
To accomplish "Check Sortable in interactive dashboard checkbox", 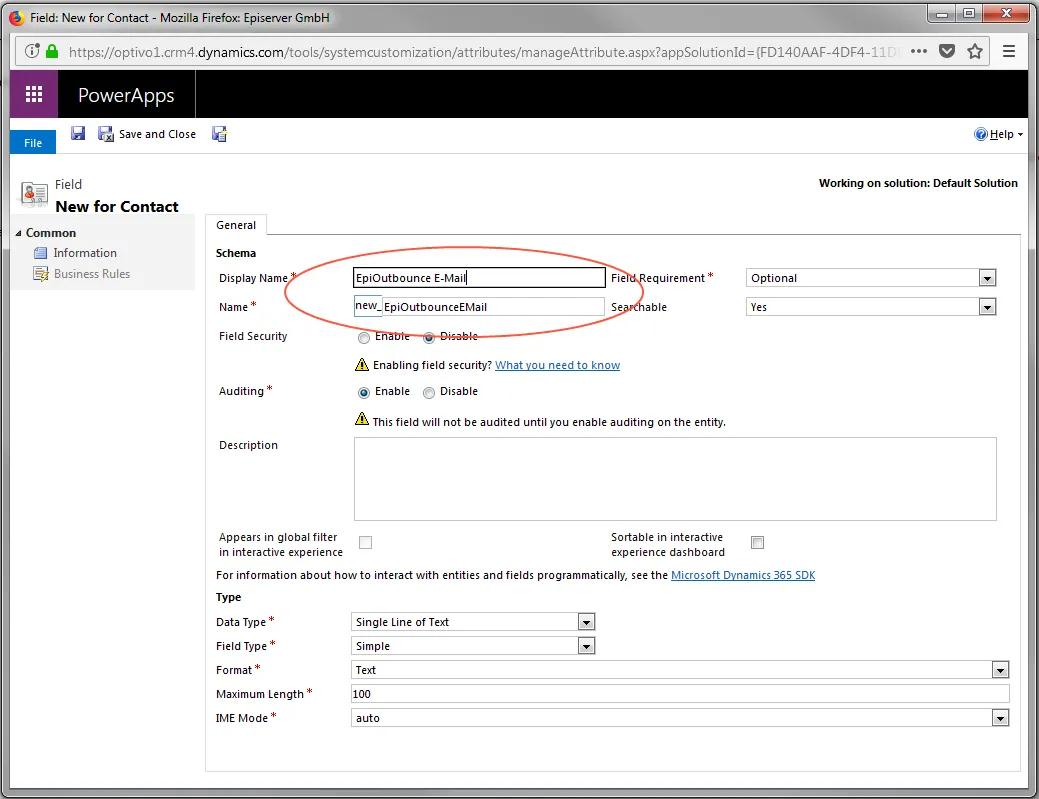I will [x=757, y=543].
